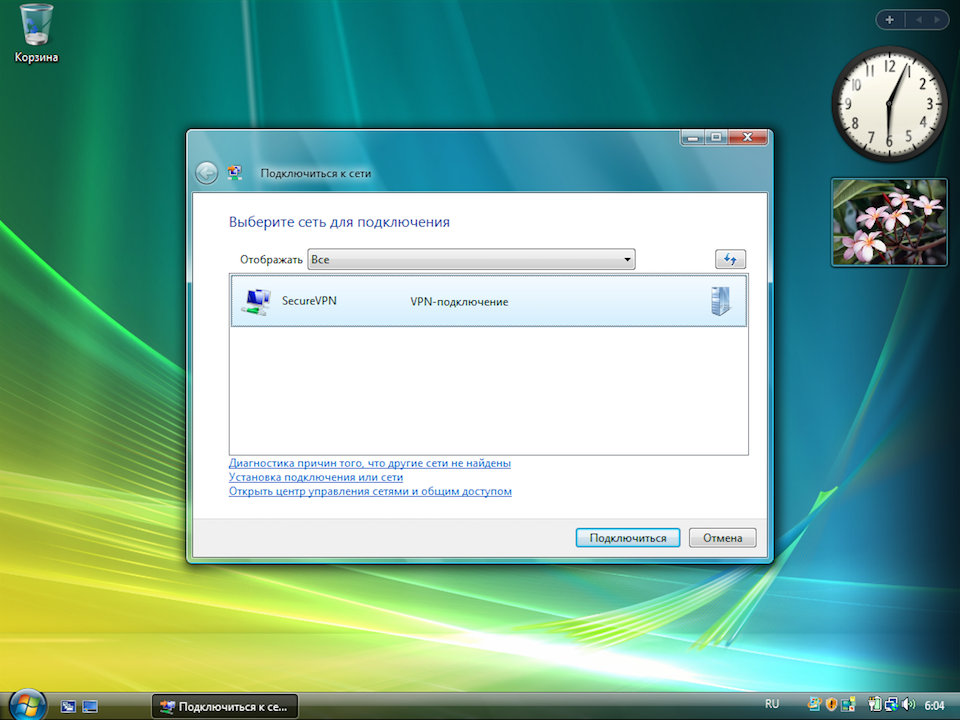Click the volume speaker icon in the tray

point(908,705)
